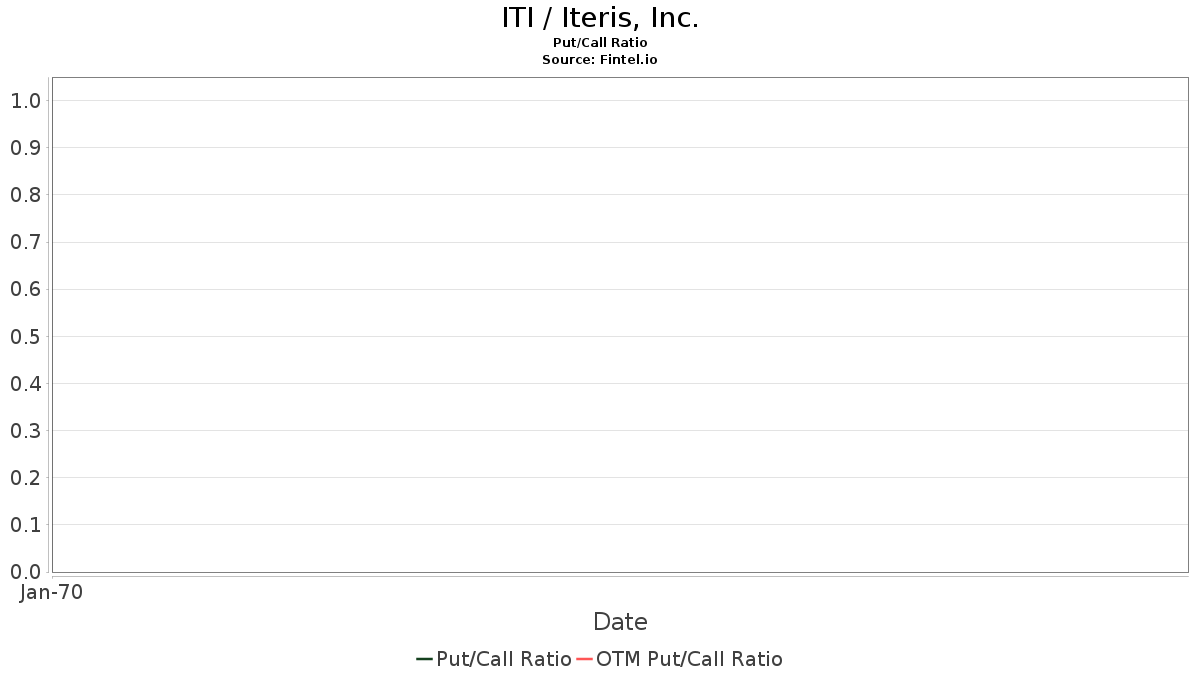Click the 0.6 y-axis label
This screenshot has height=675, width=1200.
[25, 289]
